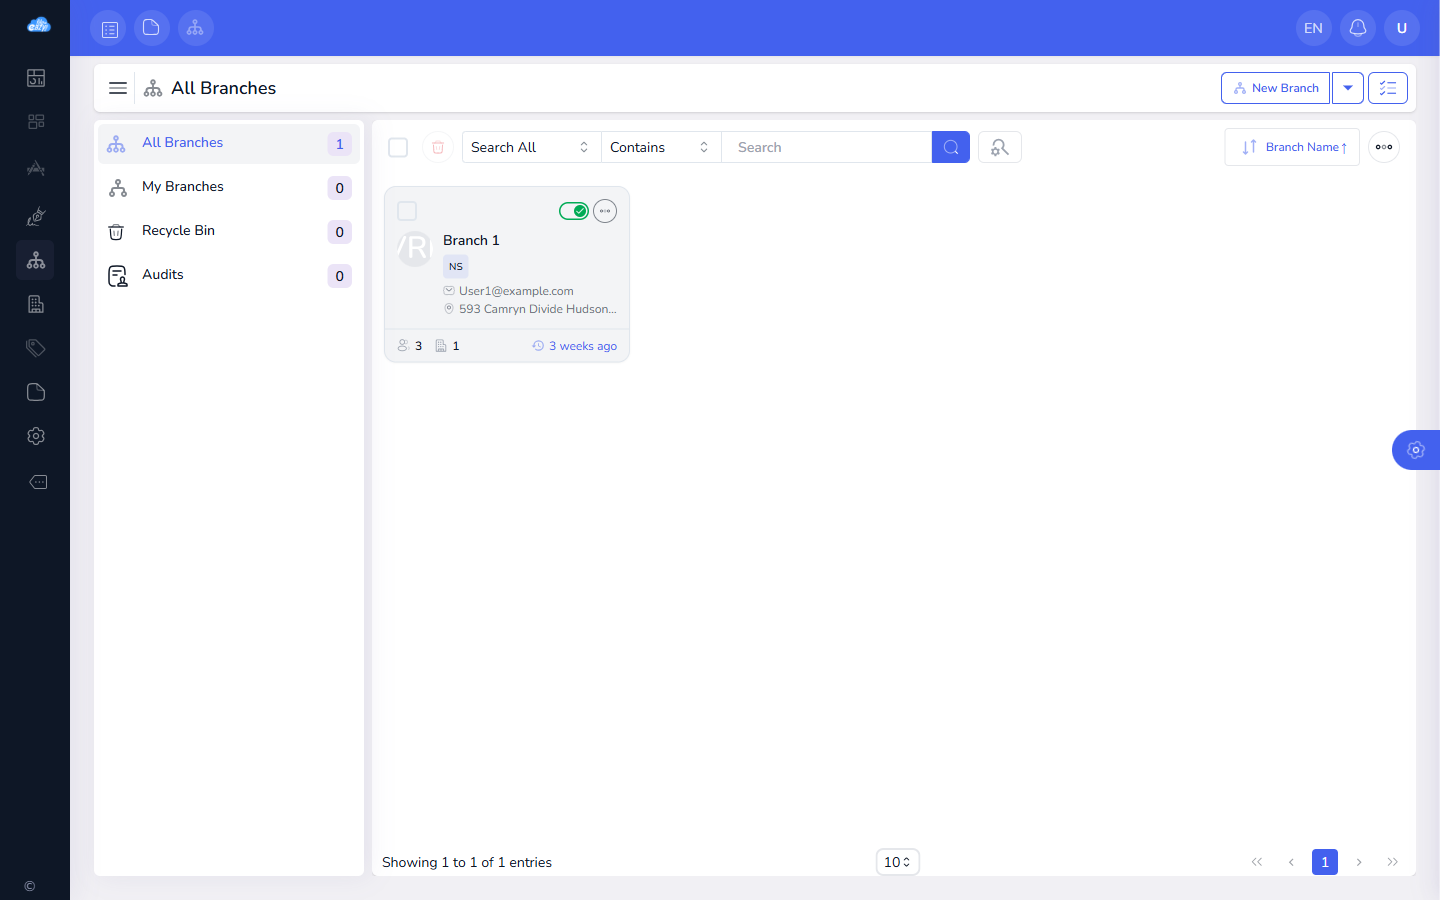Screen dimensions: 1440x900
Task: Open the Search All field dropdown
Action: coord(532,147)
